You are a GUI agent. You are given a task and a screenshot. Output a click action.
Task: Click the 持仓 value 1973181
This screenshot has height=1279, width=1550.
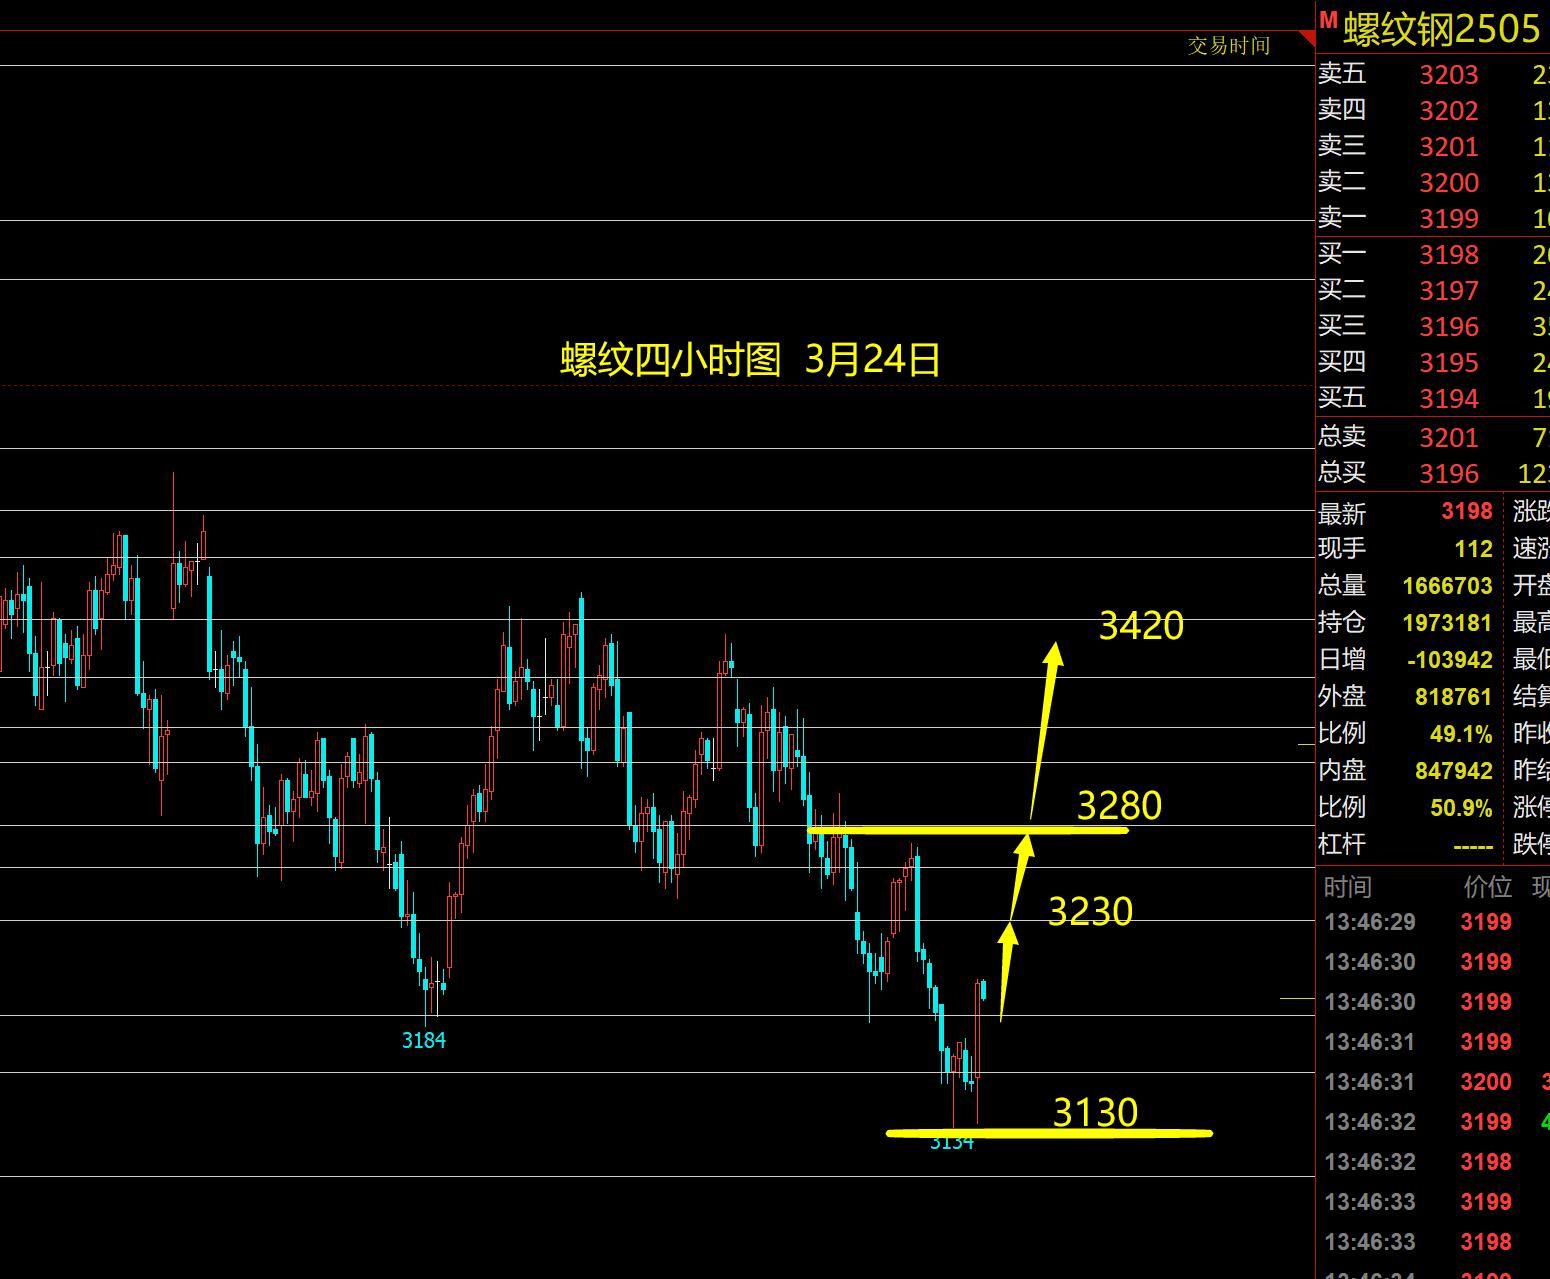[x=1446, y=623]
